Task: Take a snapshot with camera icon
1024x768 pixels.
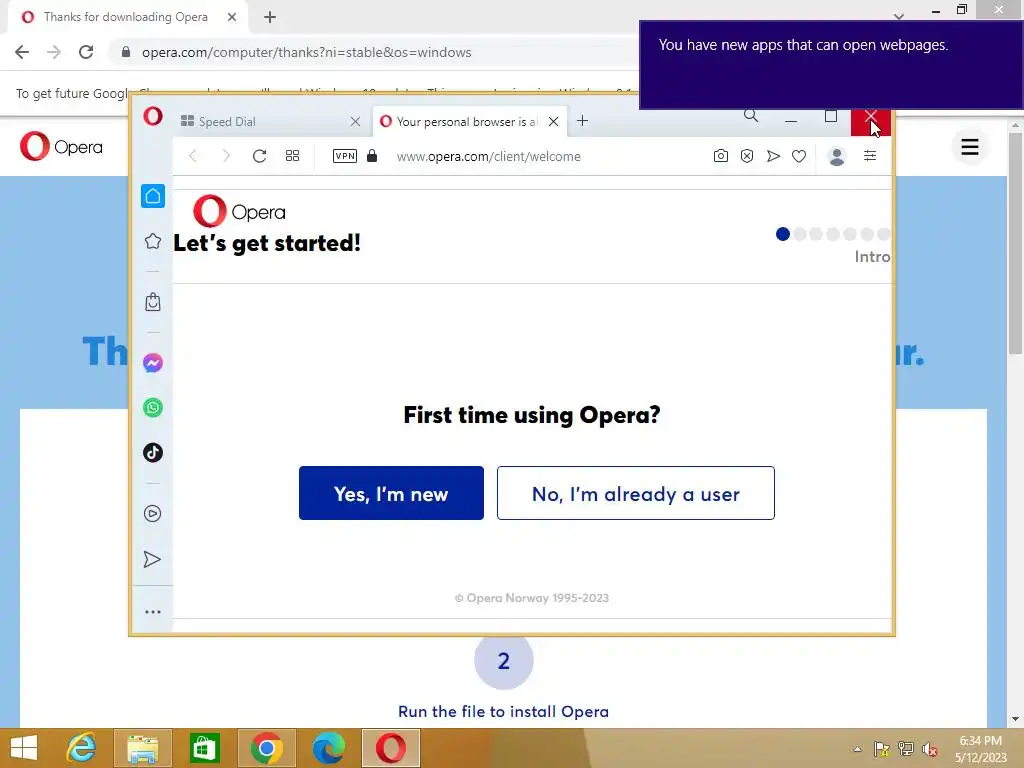Action: point(720,155)
